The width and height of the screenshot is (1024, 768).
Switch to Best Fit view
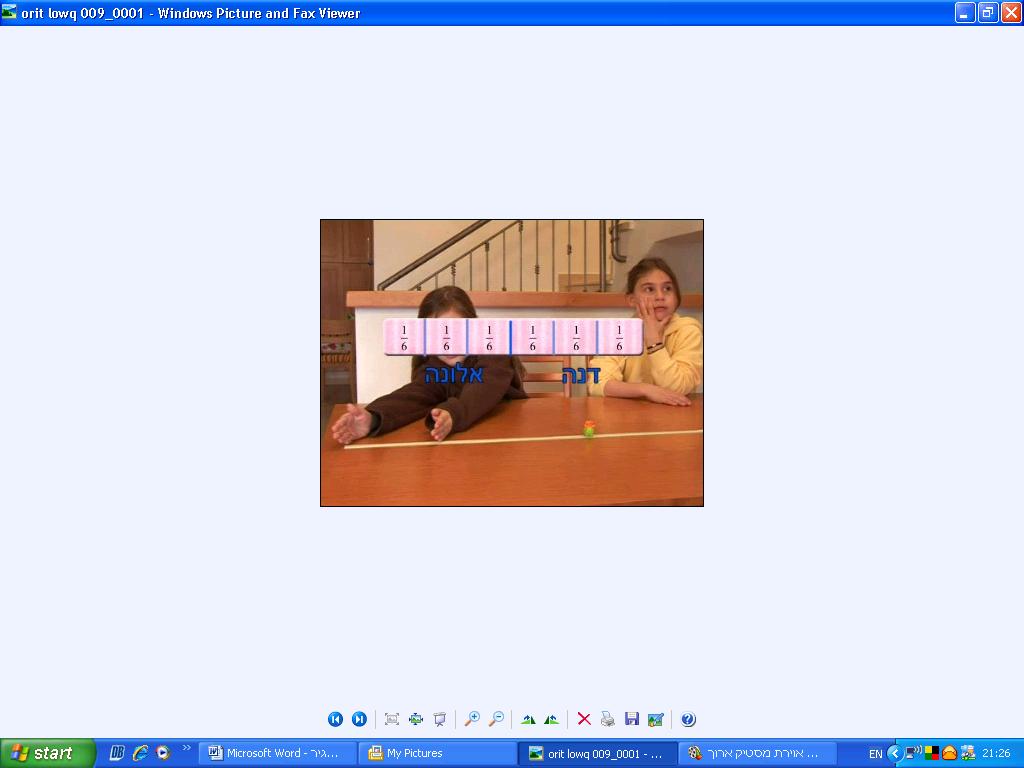392,719
